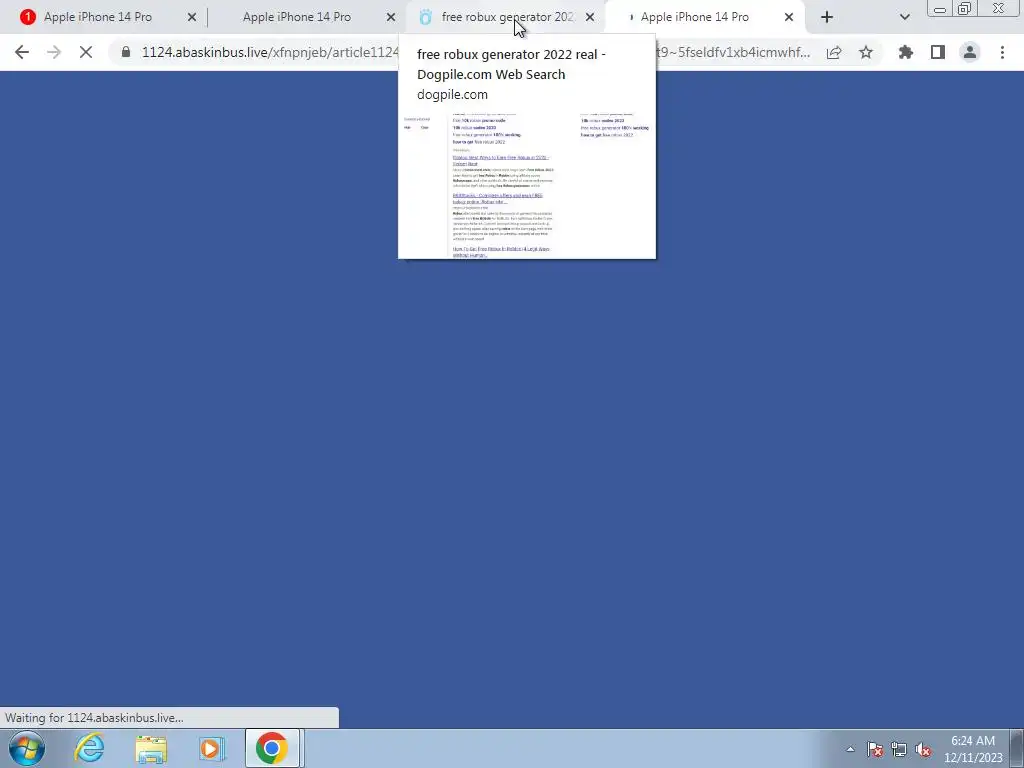Screen dimensions: 1024x768
Task: Restore down the Chrome window
Action: (964, 9)
